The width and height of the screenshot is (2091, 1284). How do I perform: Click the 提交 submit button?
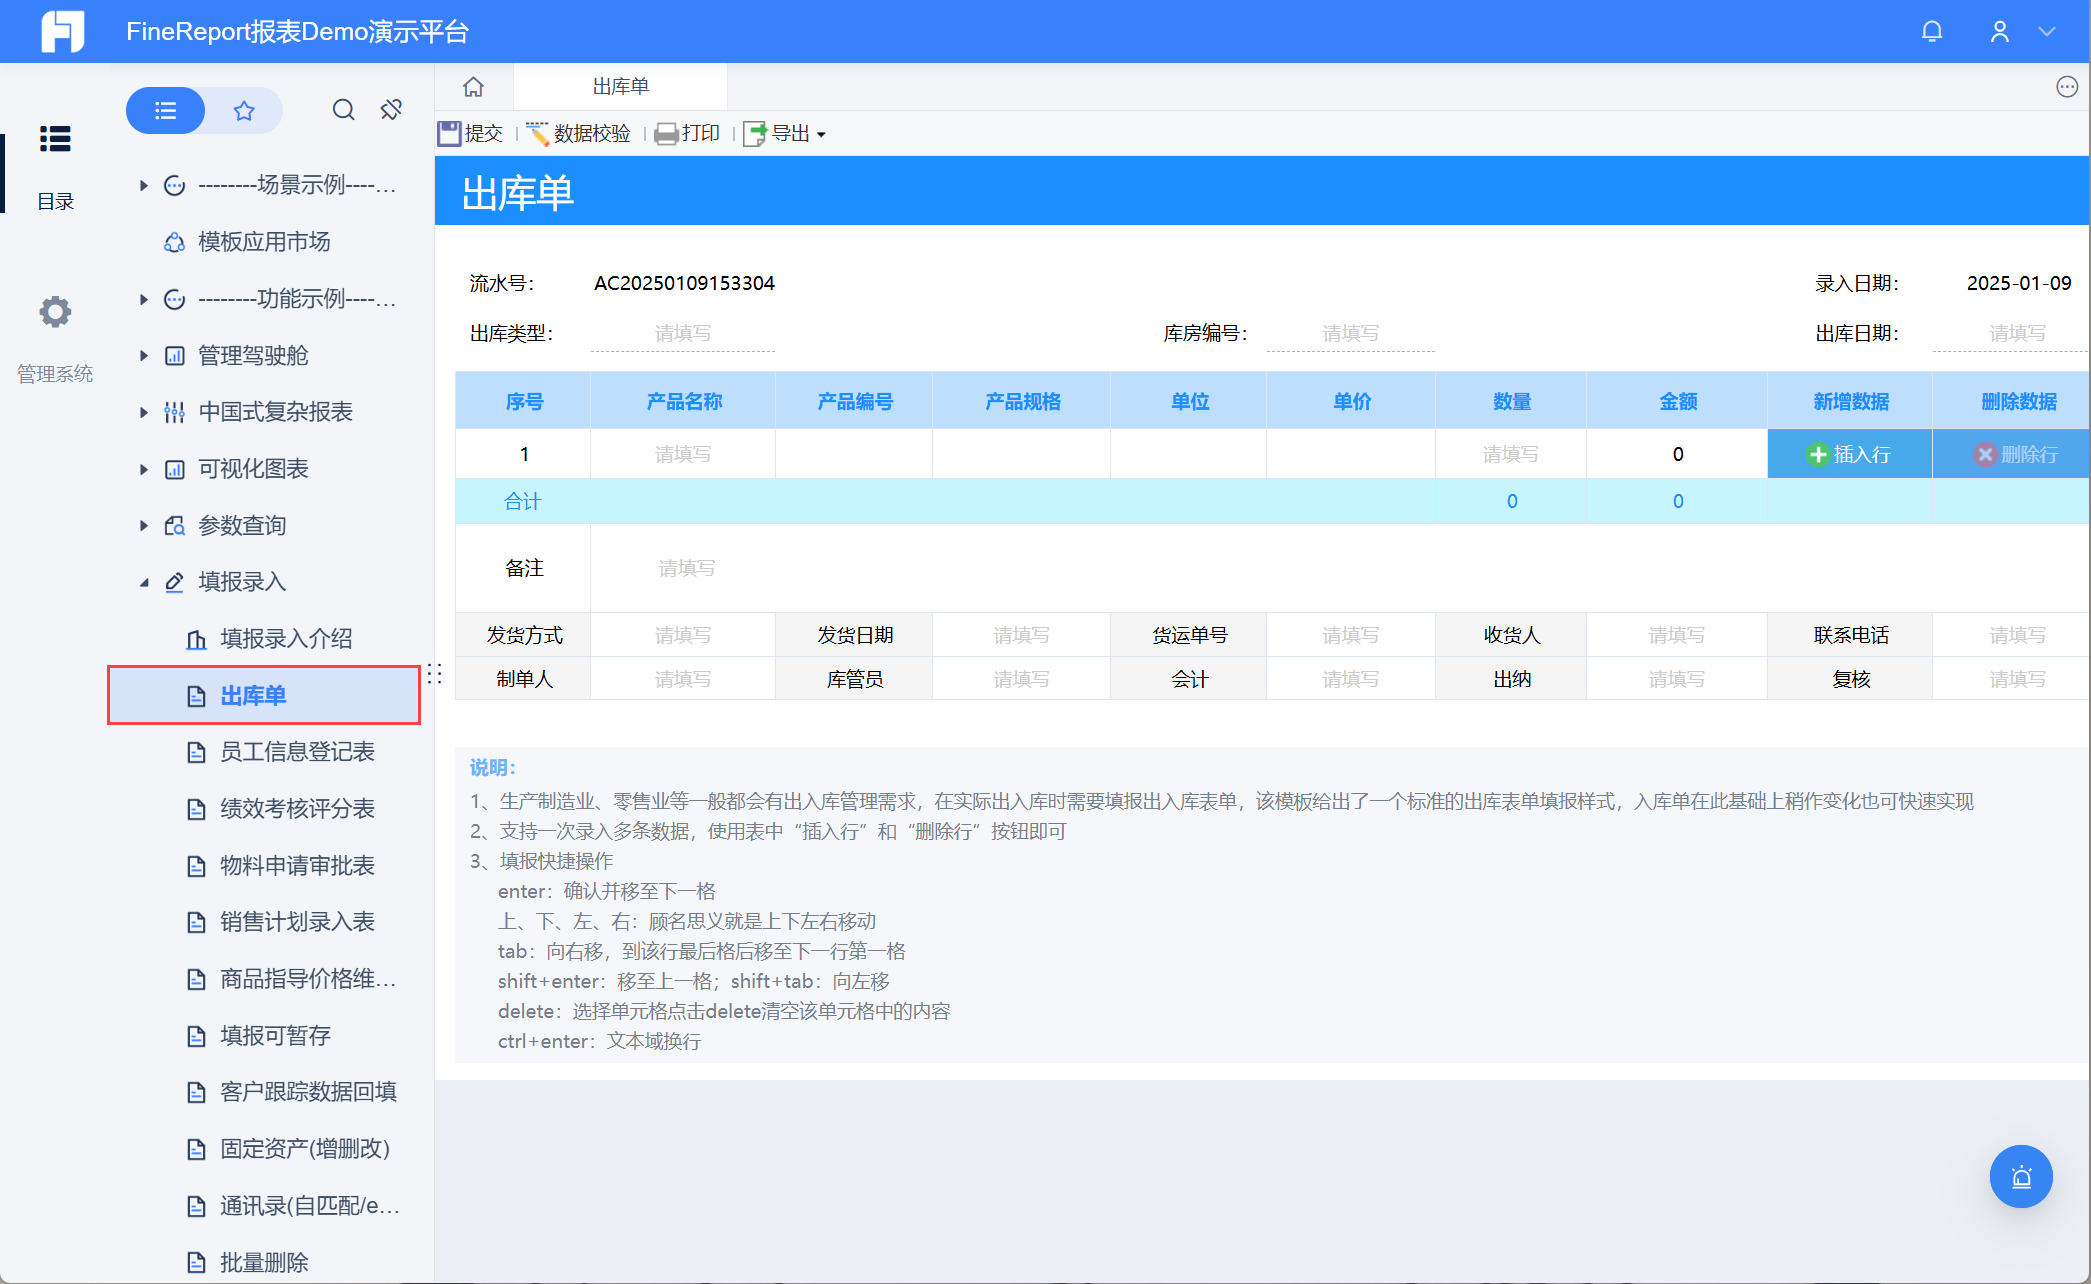[471, 134]
